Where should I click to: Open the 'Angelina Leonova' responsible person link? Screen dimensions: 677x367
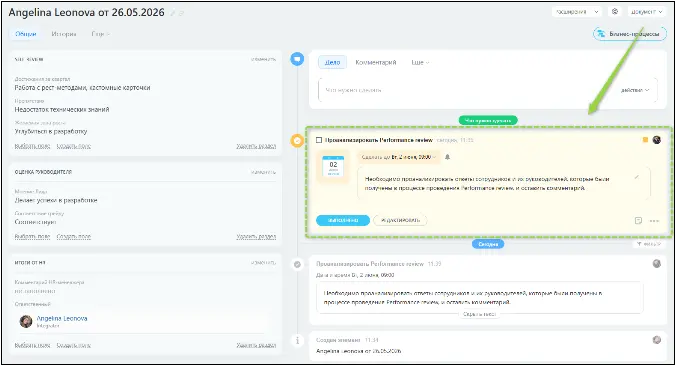[x=62, y=319]
